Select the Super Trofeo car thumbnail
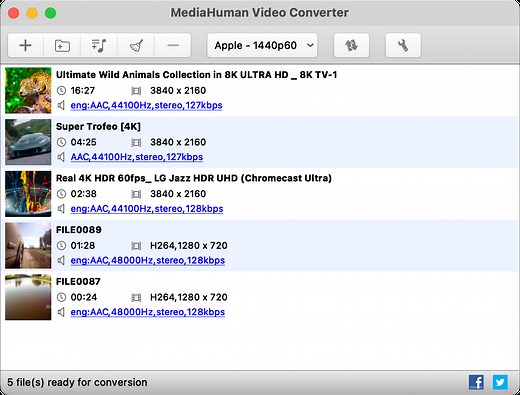 (x=28, y=142)
